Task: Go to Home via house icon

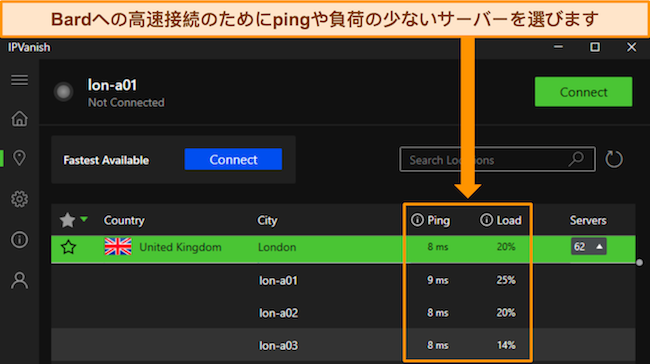Action: [x=19, y=119]
